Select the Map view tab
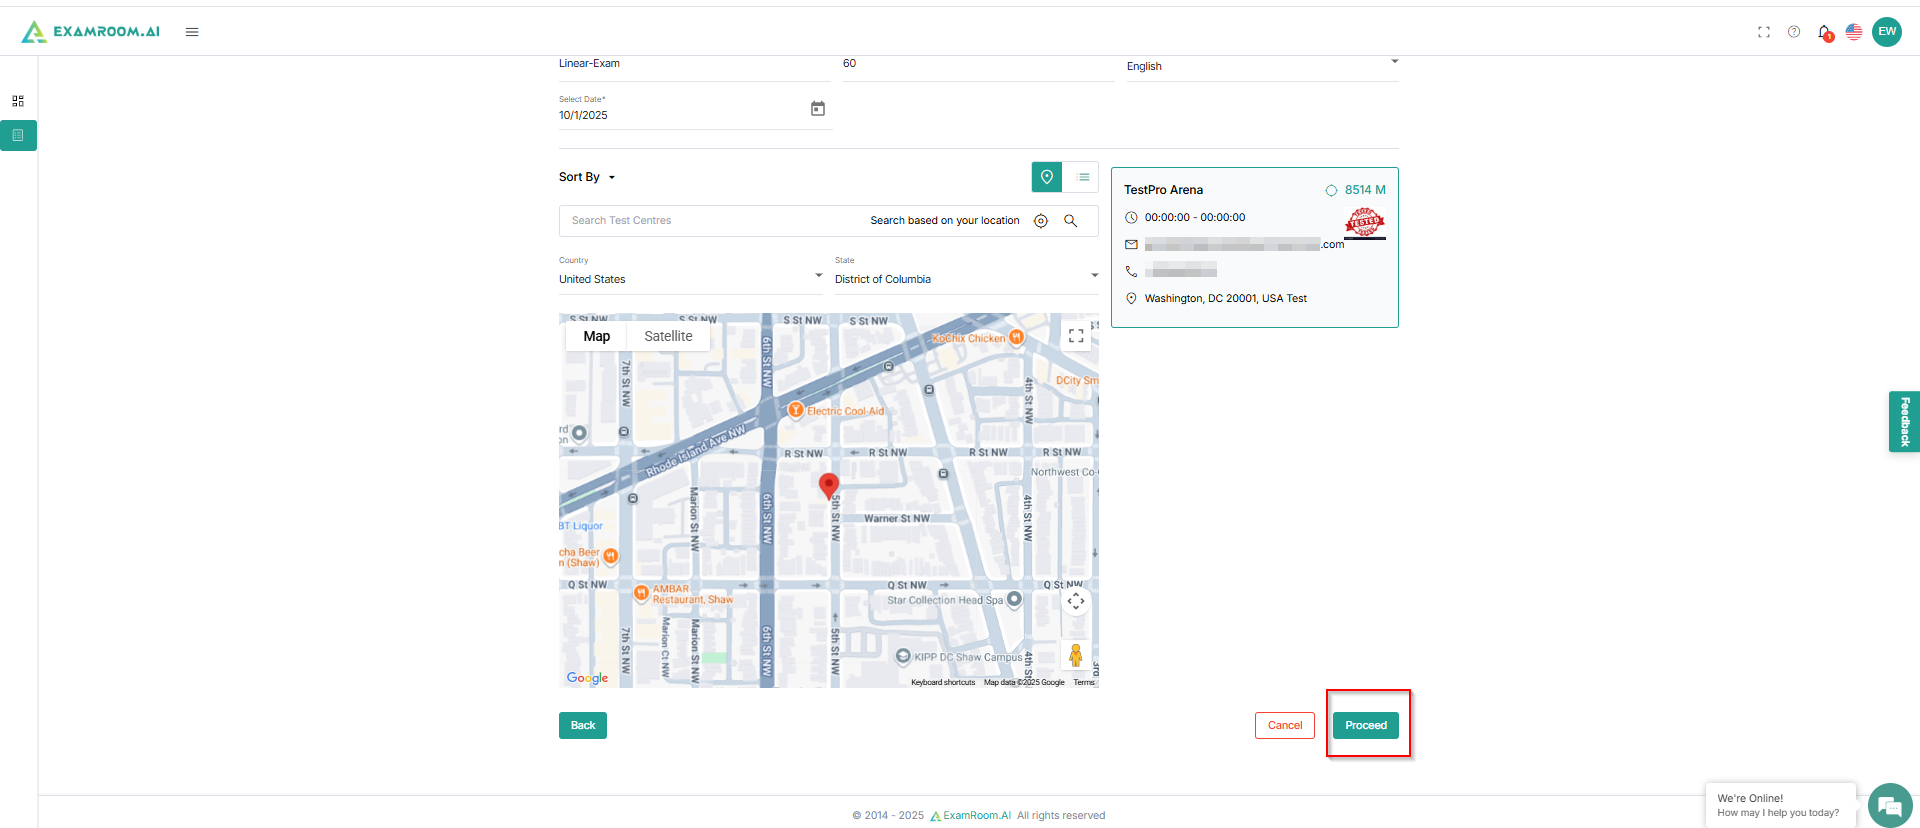The height and width of the screenshot is (828, 1920). click(597, 336)
